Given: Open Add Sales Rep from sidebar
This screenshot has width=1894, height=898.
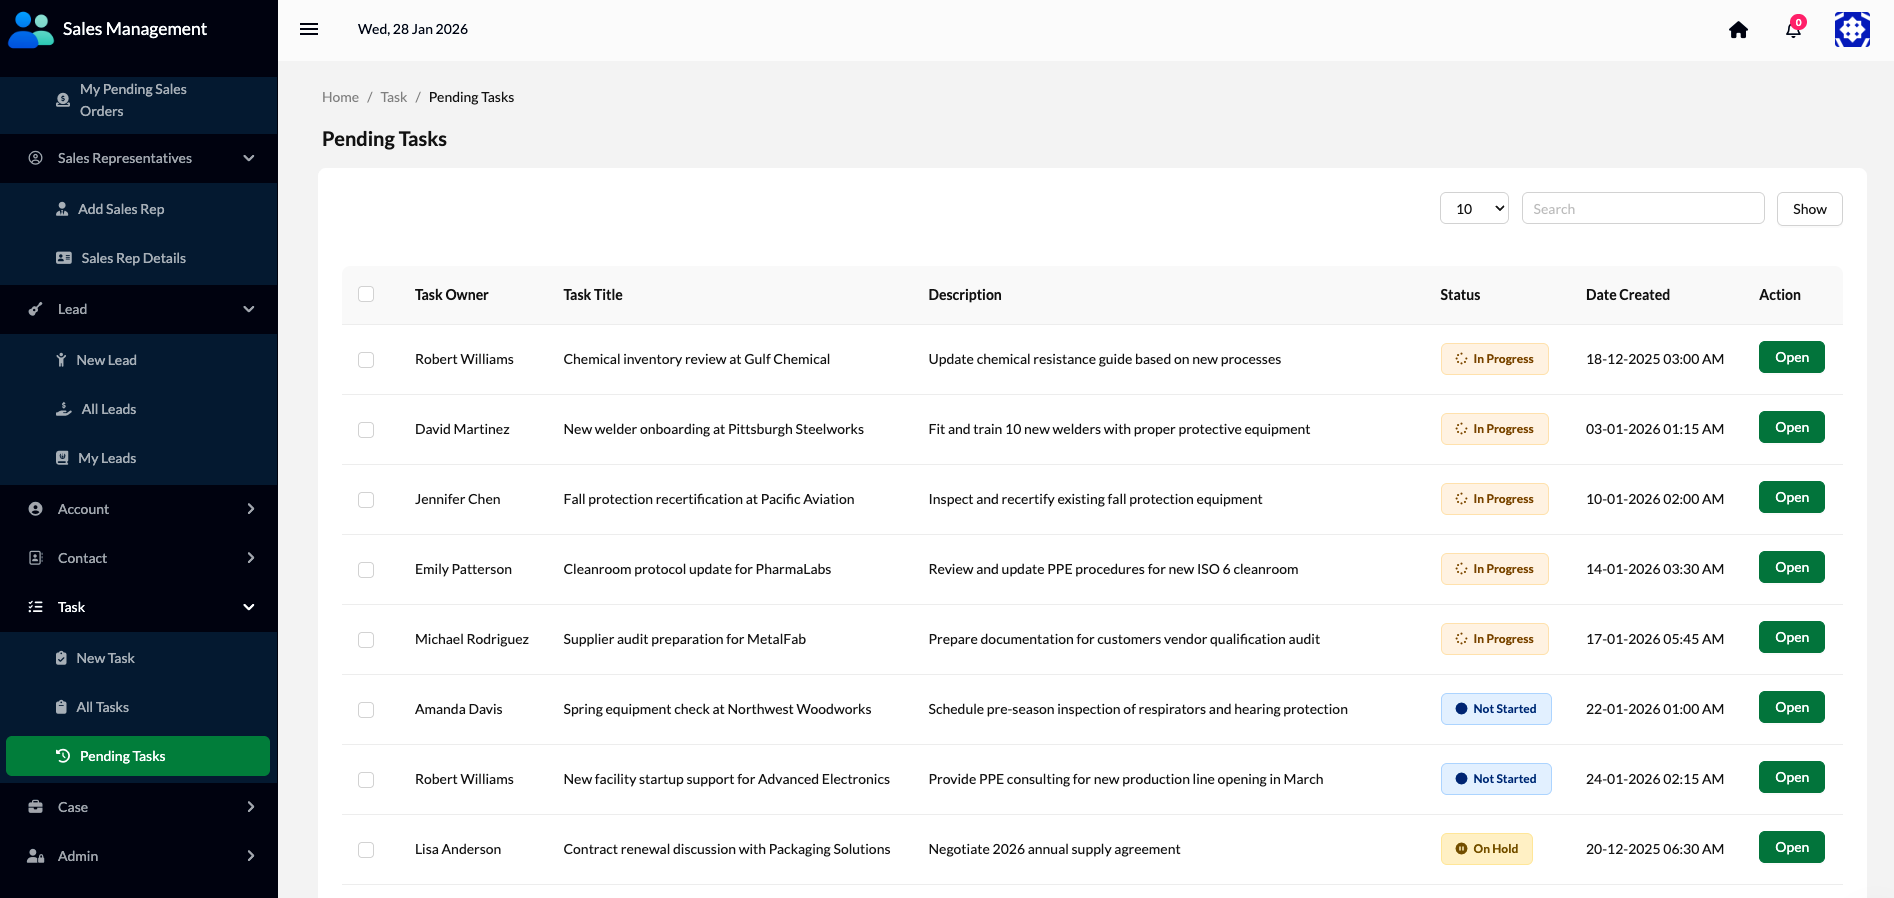Looking at the screenshot, I should click(121, 209).
